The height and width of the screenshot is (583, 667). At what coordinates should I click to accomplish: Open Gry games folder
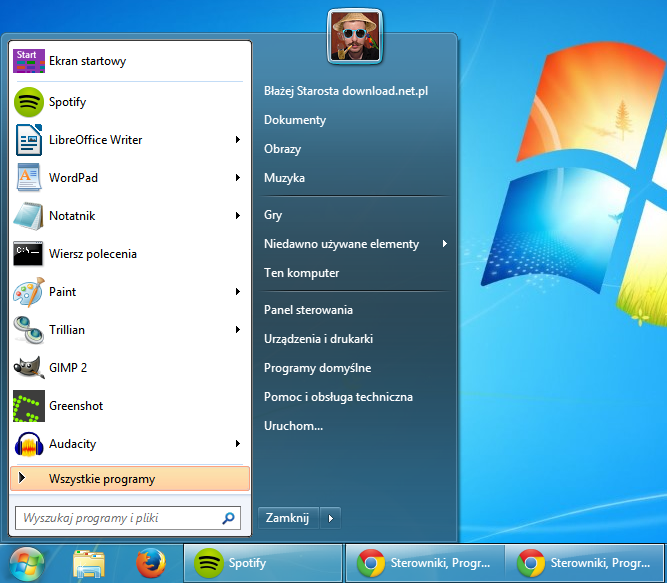click(273, 215)
